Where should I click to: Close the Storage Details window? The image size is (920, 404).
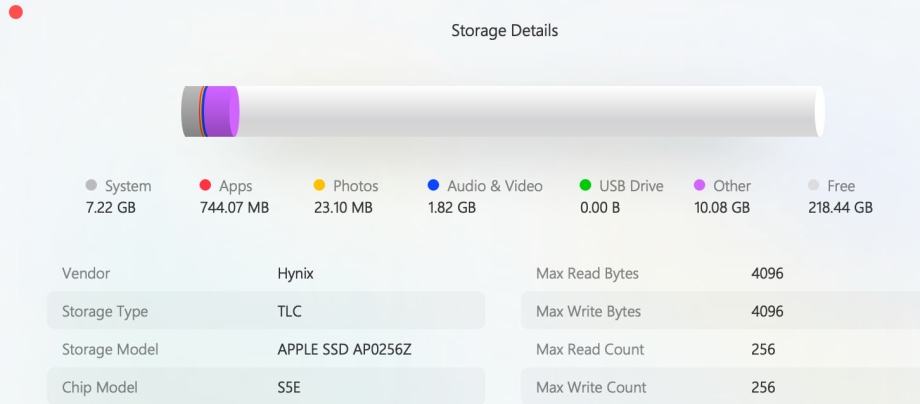pyautogui.click(x=15, y=12)
